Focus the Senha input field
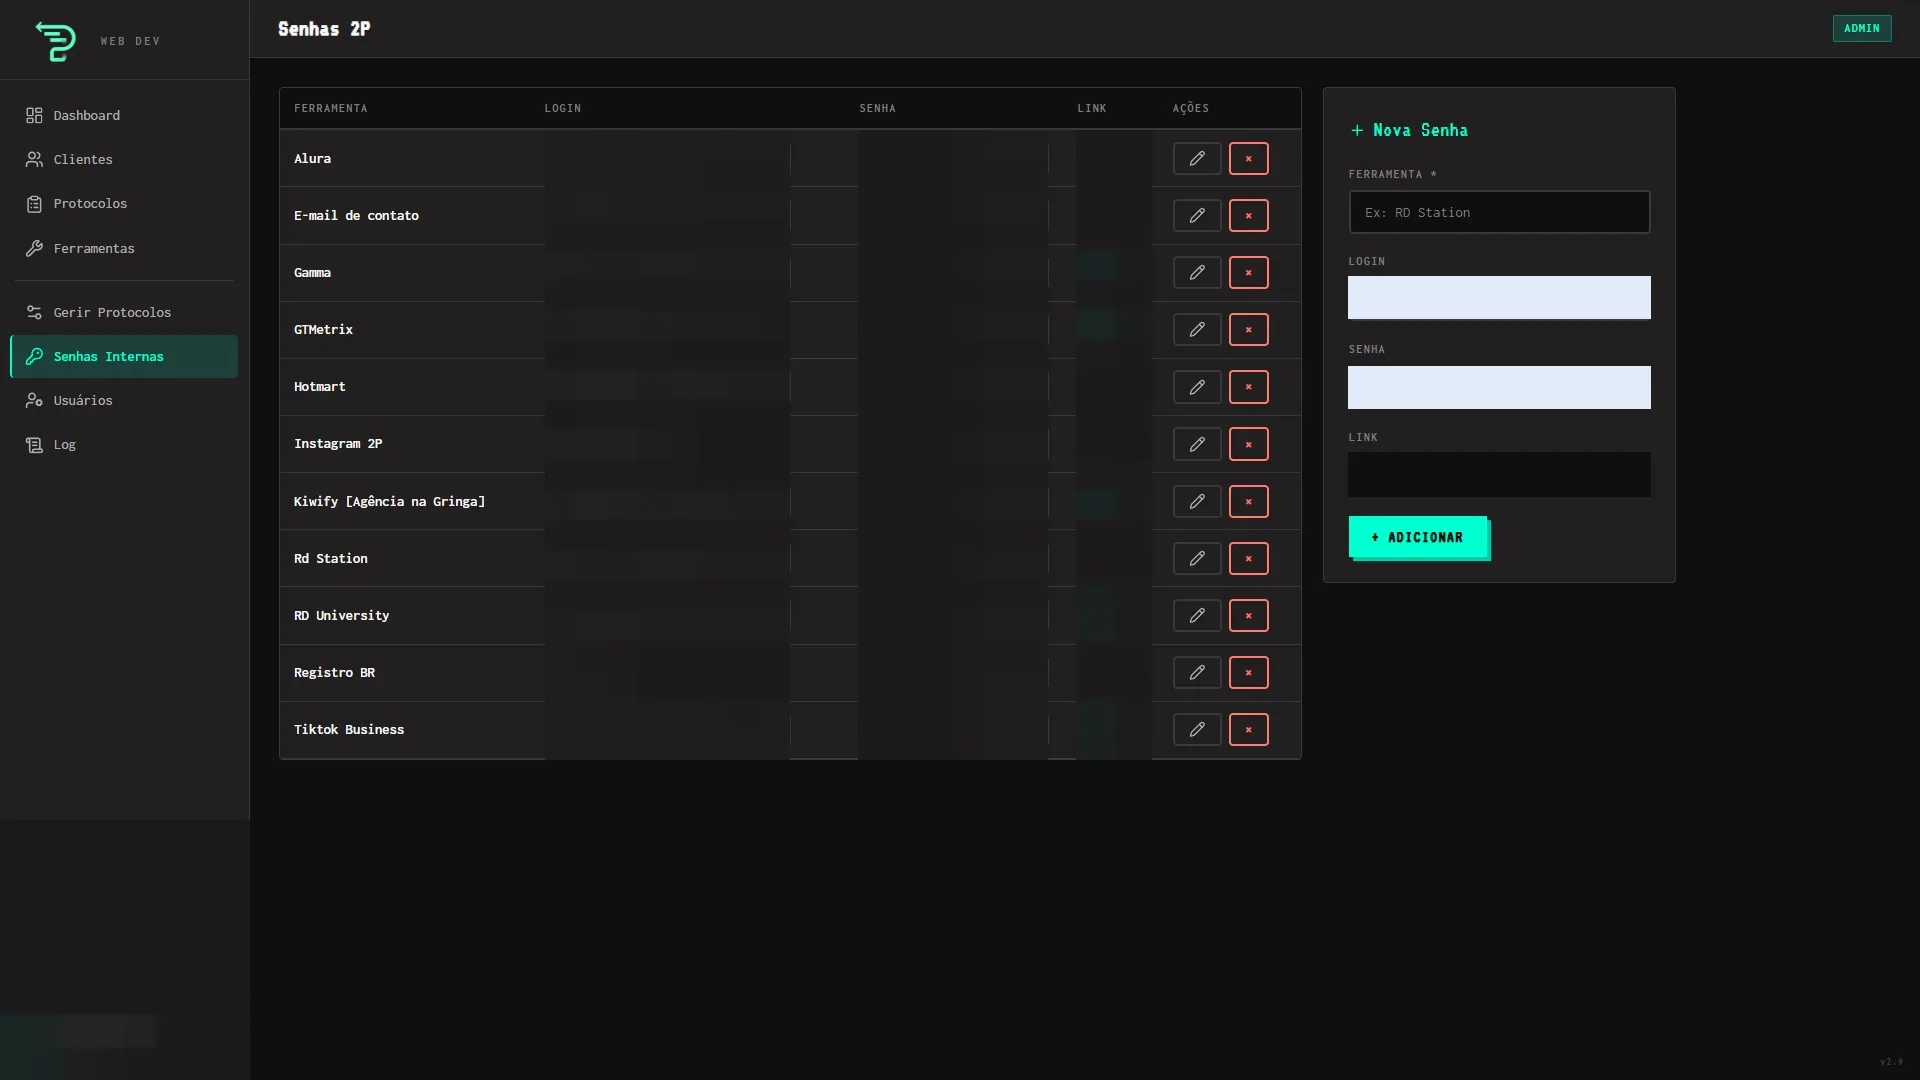1920x1080 pixels. pos(1499,387)
